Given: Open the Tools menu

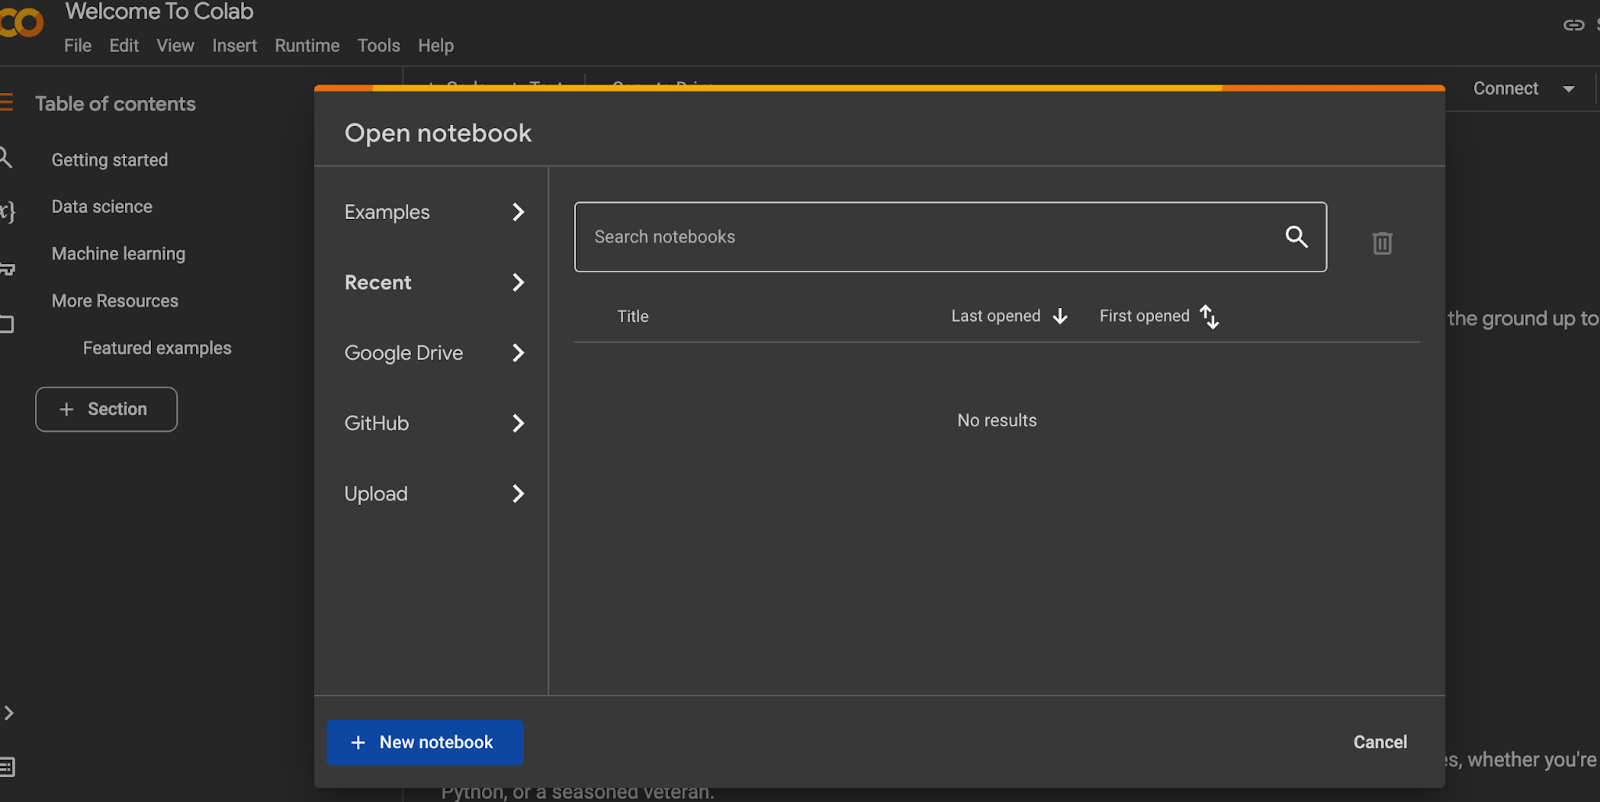Looking at the screenshot, I should click(379, 45).
